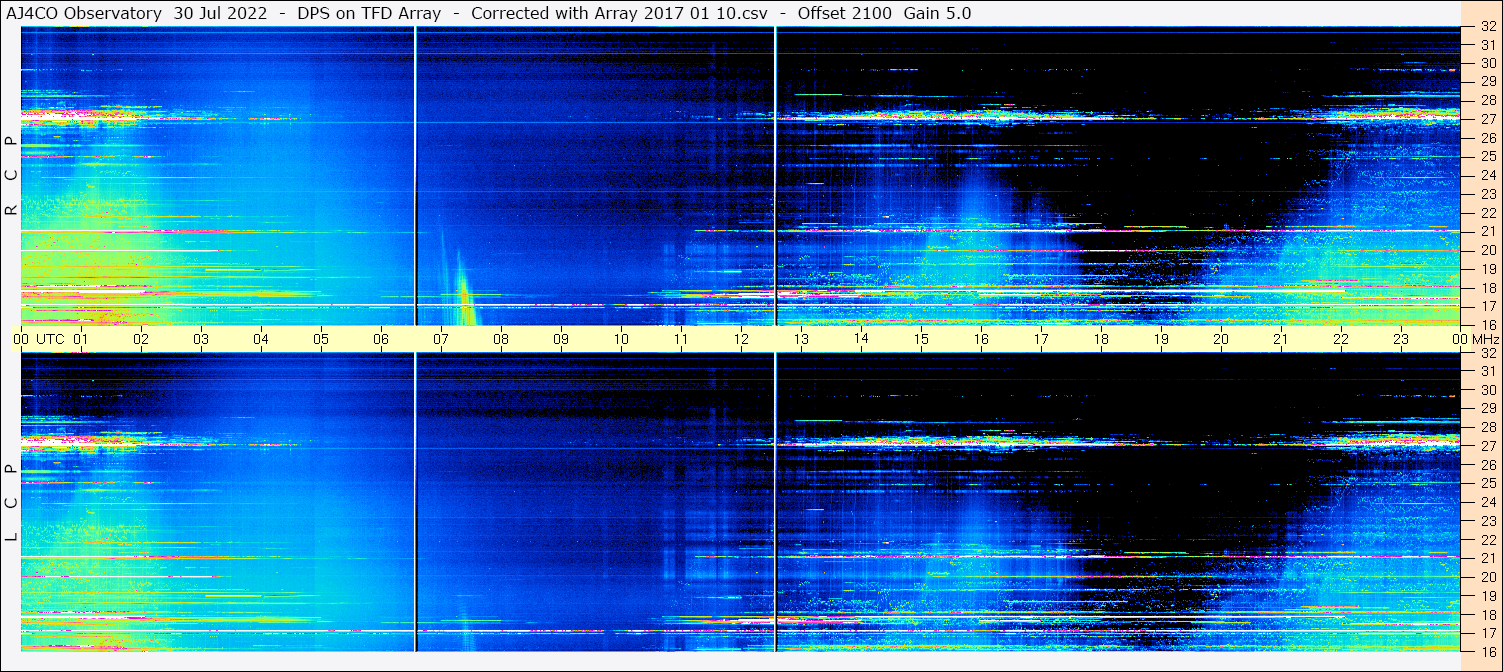Click the 23 MHz tick of RCP panel
Viewport: 1503px width, 672px height.
click(x=1487, y=194)
